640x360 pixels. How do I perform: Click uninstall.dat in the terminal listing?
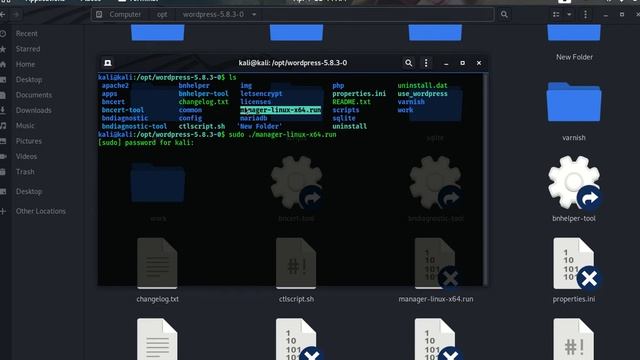click(422, 85)
